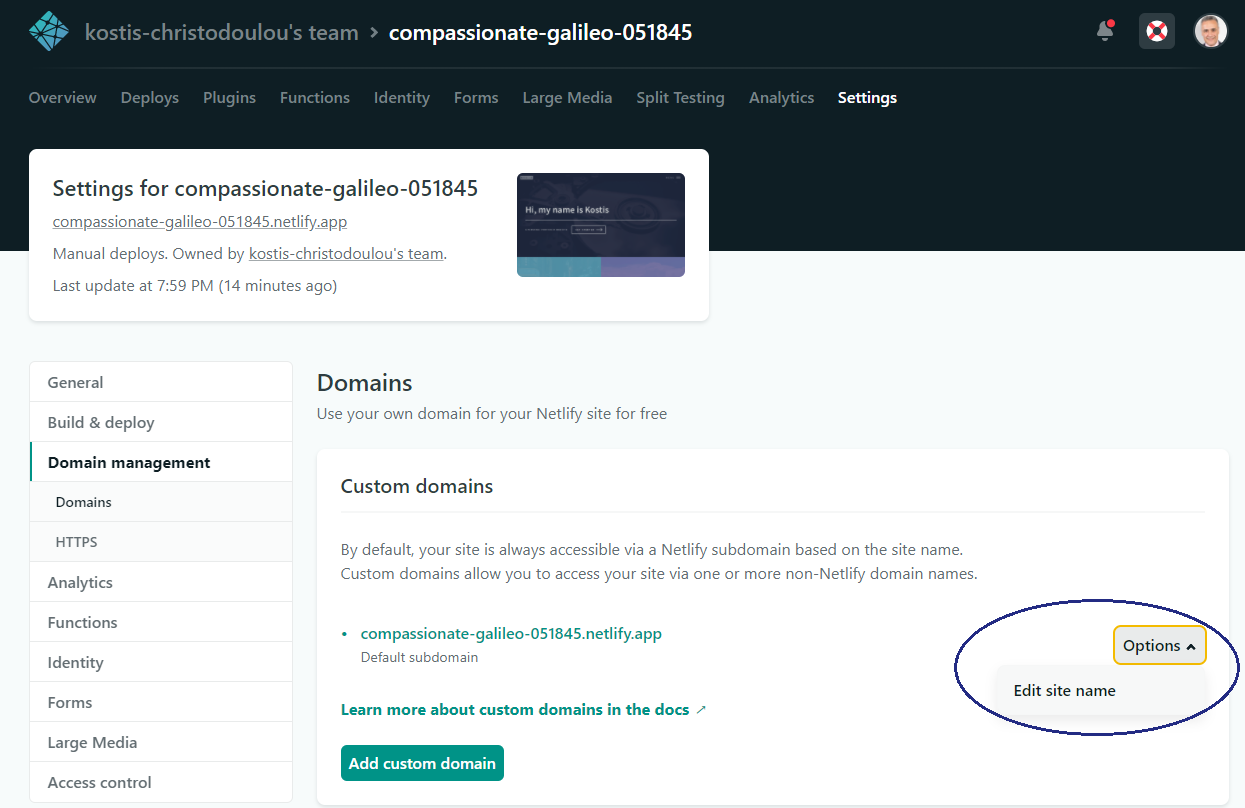Open the Split Testing tab
The height and width of the screenshot is (808, 1245).
pos(680,98)
